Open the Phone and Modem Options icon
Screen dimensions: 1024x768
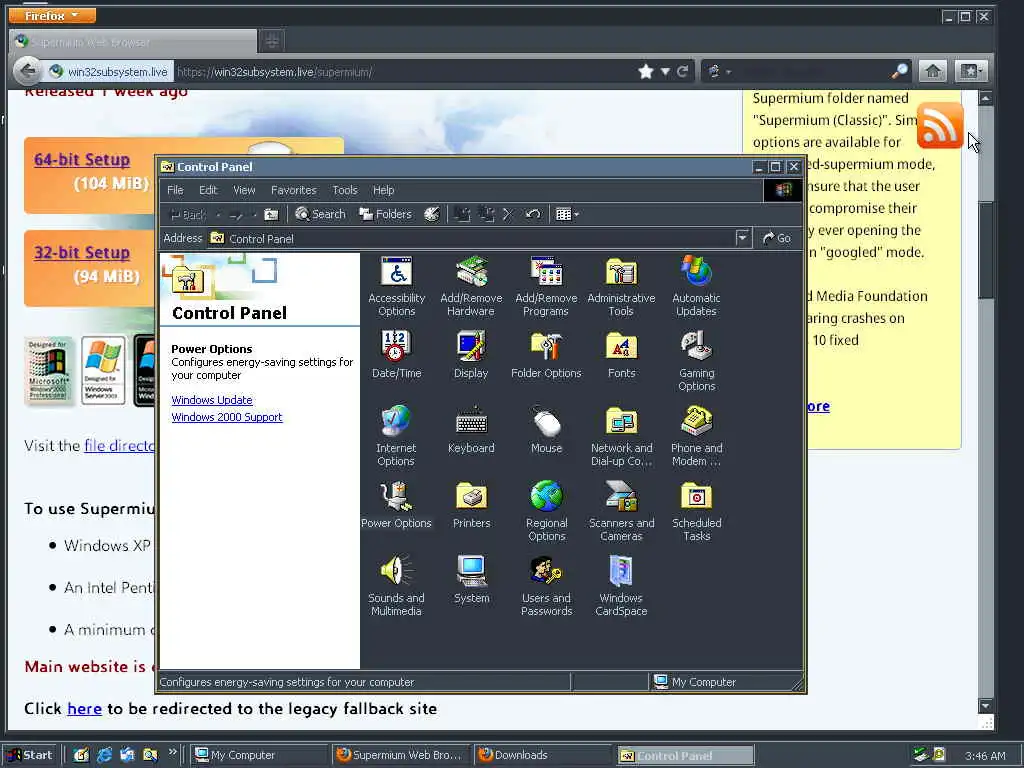pyautogui.click(x=696, y=436)
